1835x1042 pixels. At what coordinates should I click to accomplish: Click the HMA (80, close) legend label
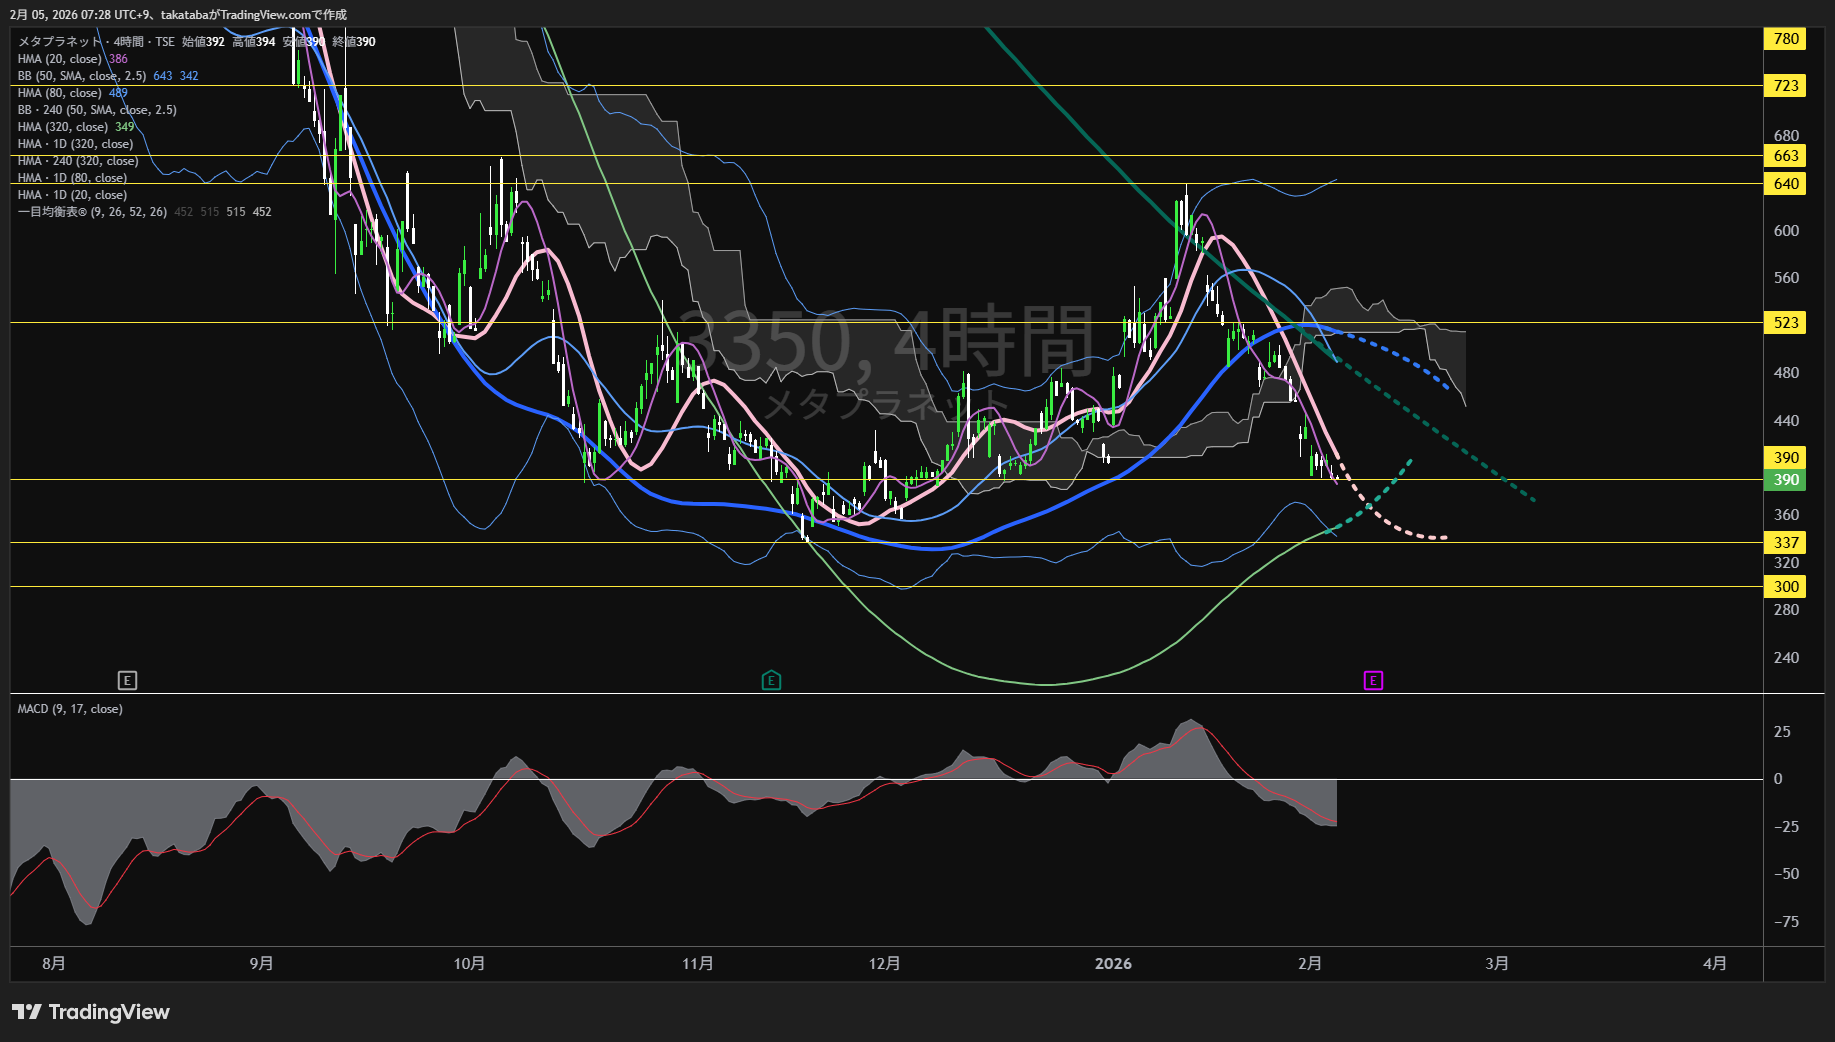(x=60, y=93)
